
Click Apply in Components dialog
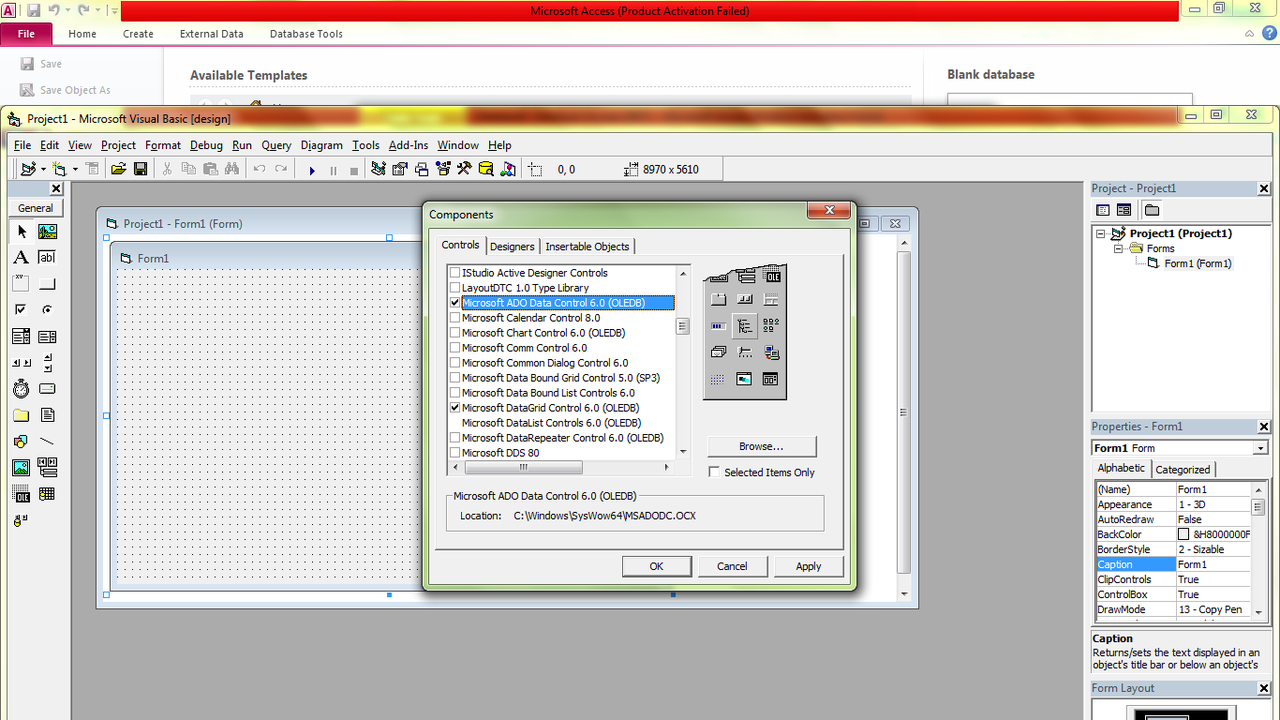[808, 566]
